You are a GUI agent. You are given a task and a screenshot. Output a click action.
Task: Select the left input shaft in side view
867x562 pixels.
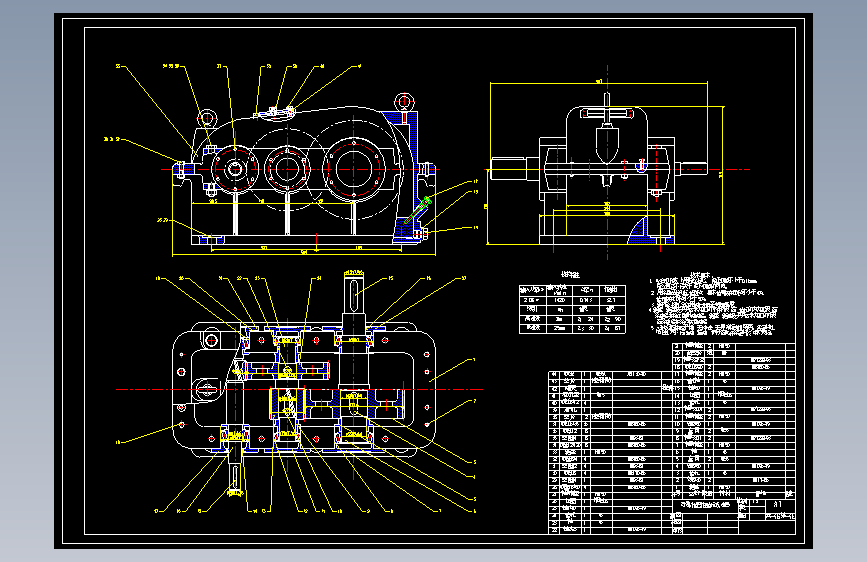click(x=515, y=169)
